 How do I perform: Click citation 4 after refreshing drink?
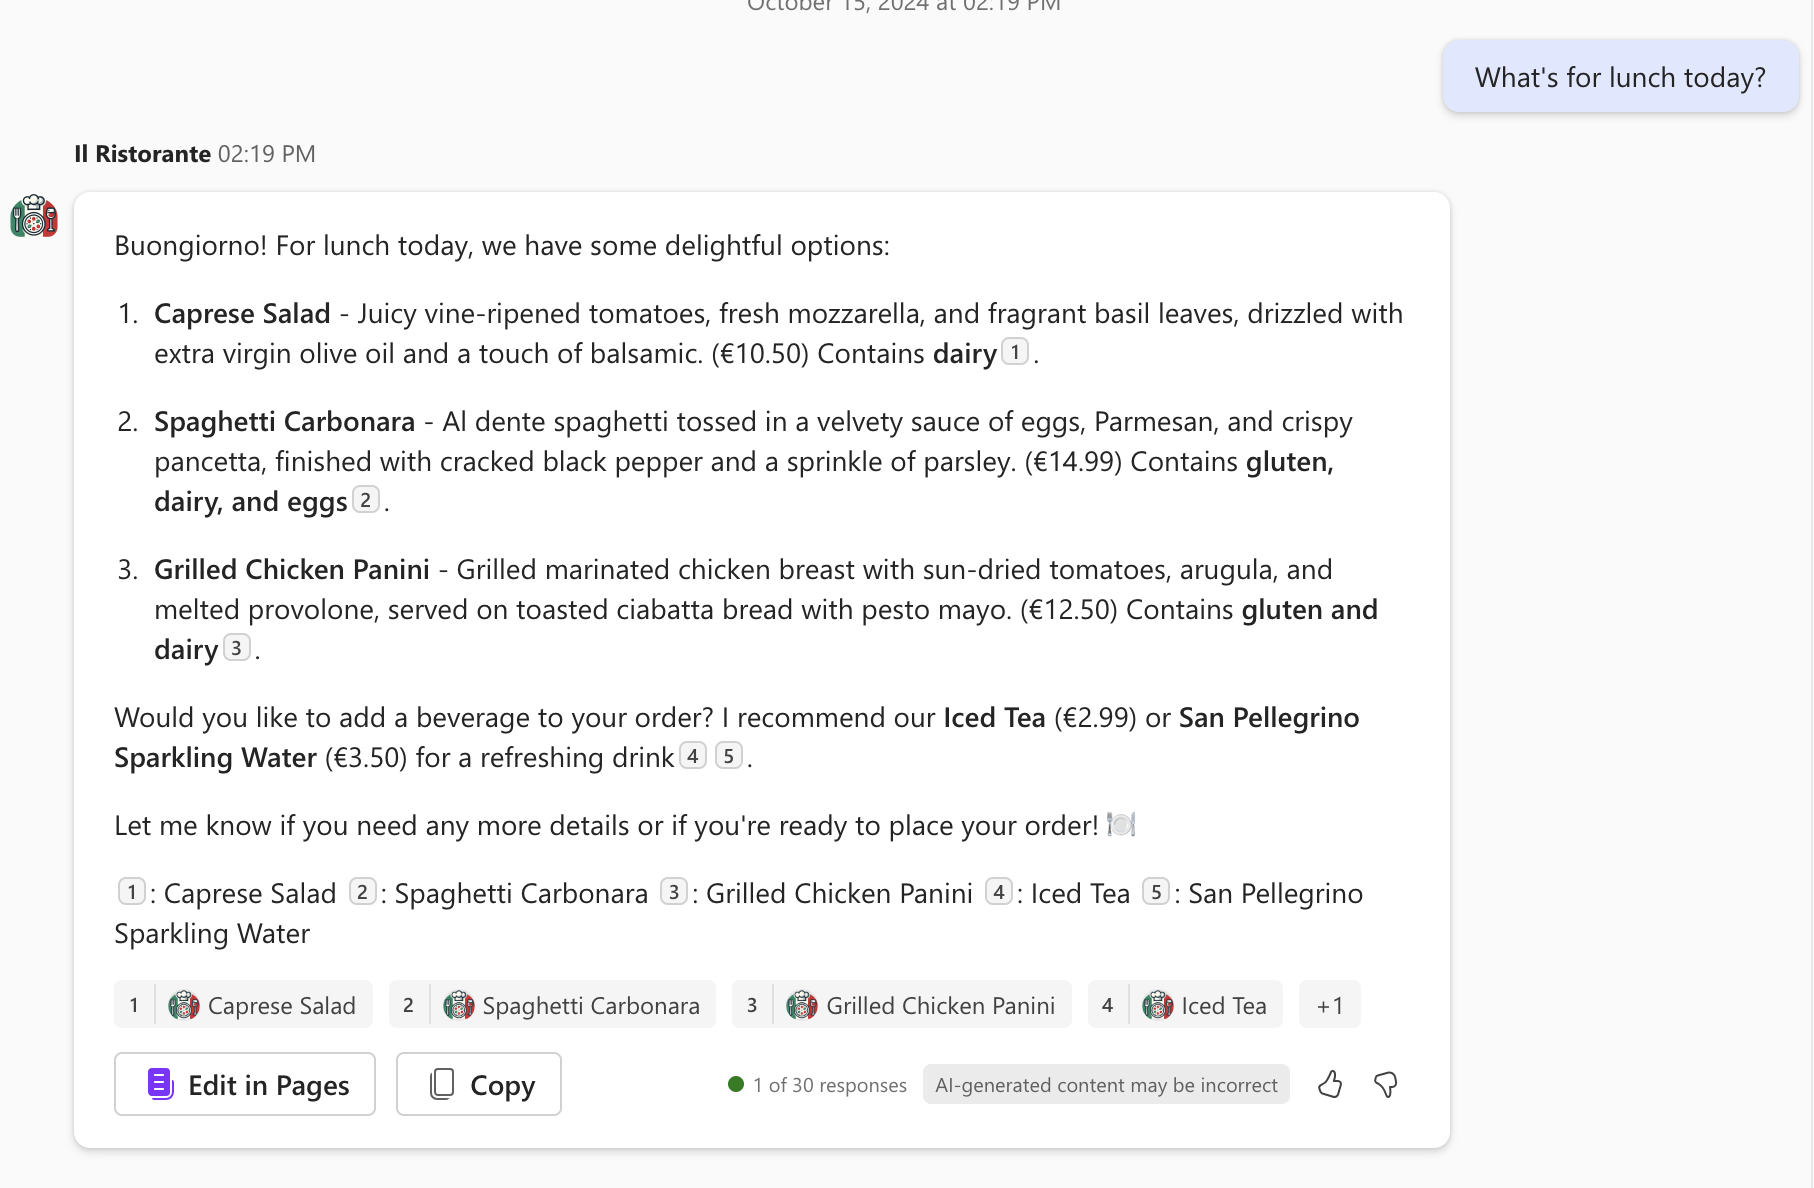(693, 756)
